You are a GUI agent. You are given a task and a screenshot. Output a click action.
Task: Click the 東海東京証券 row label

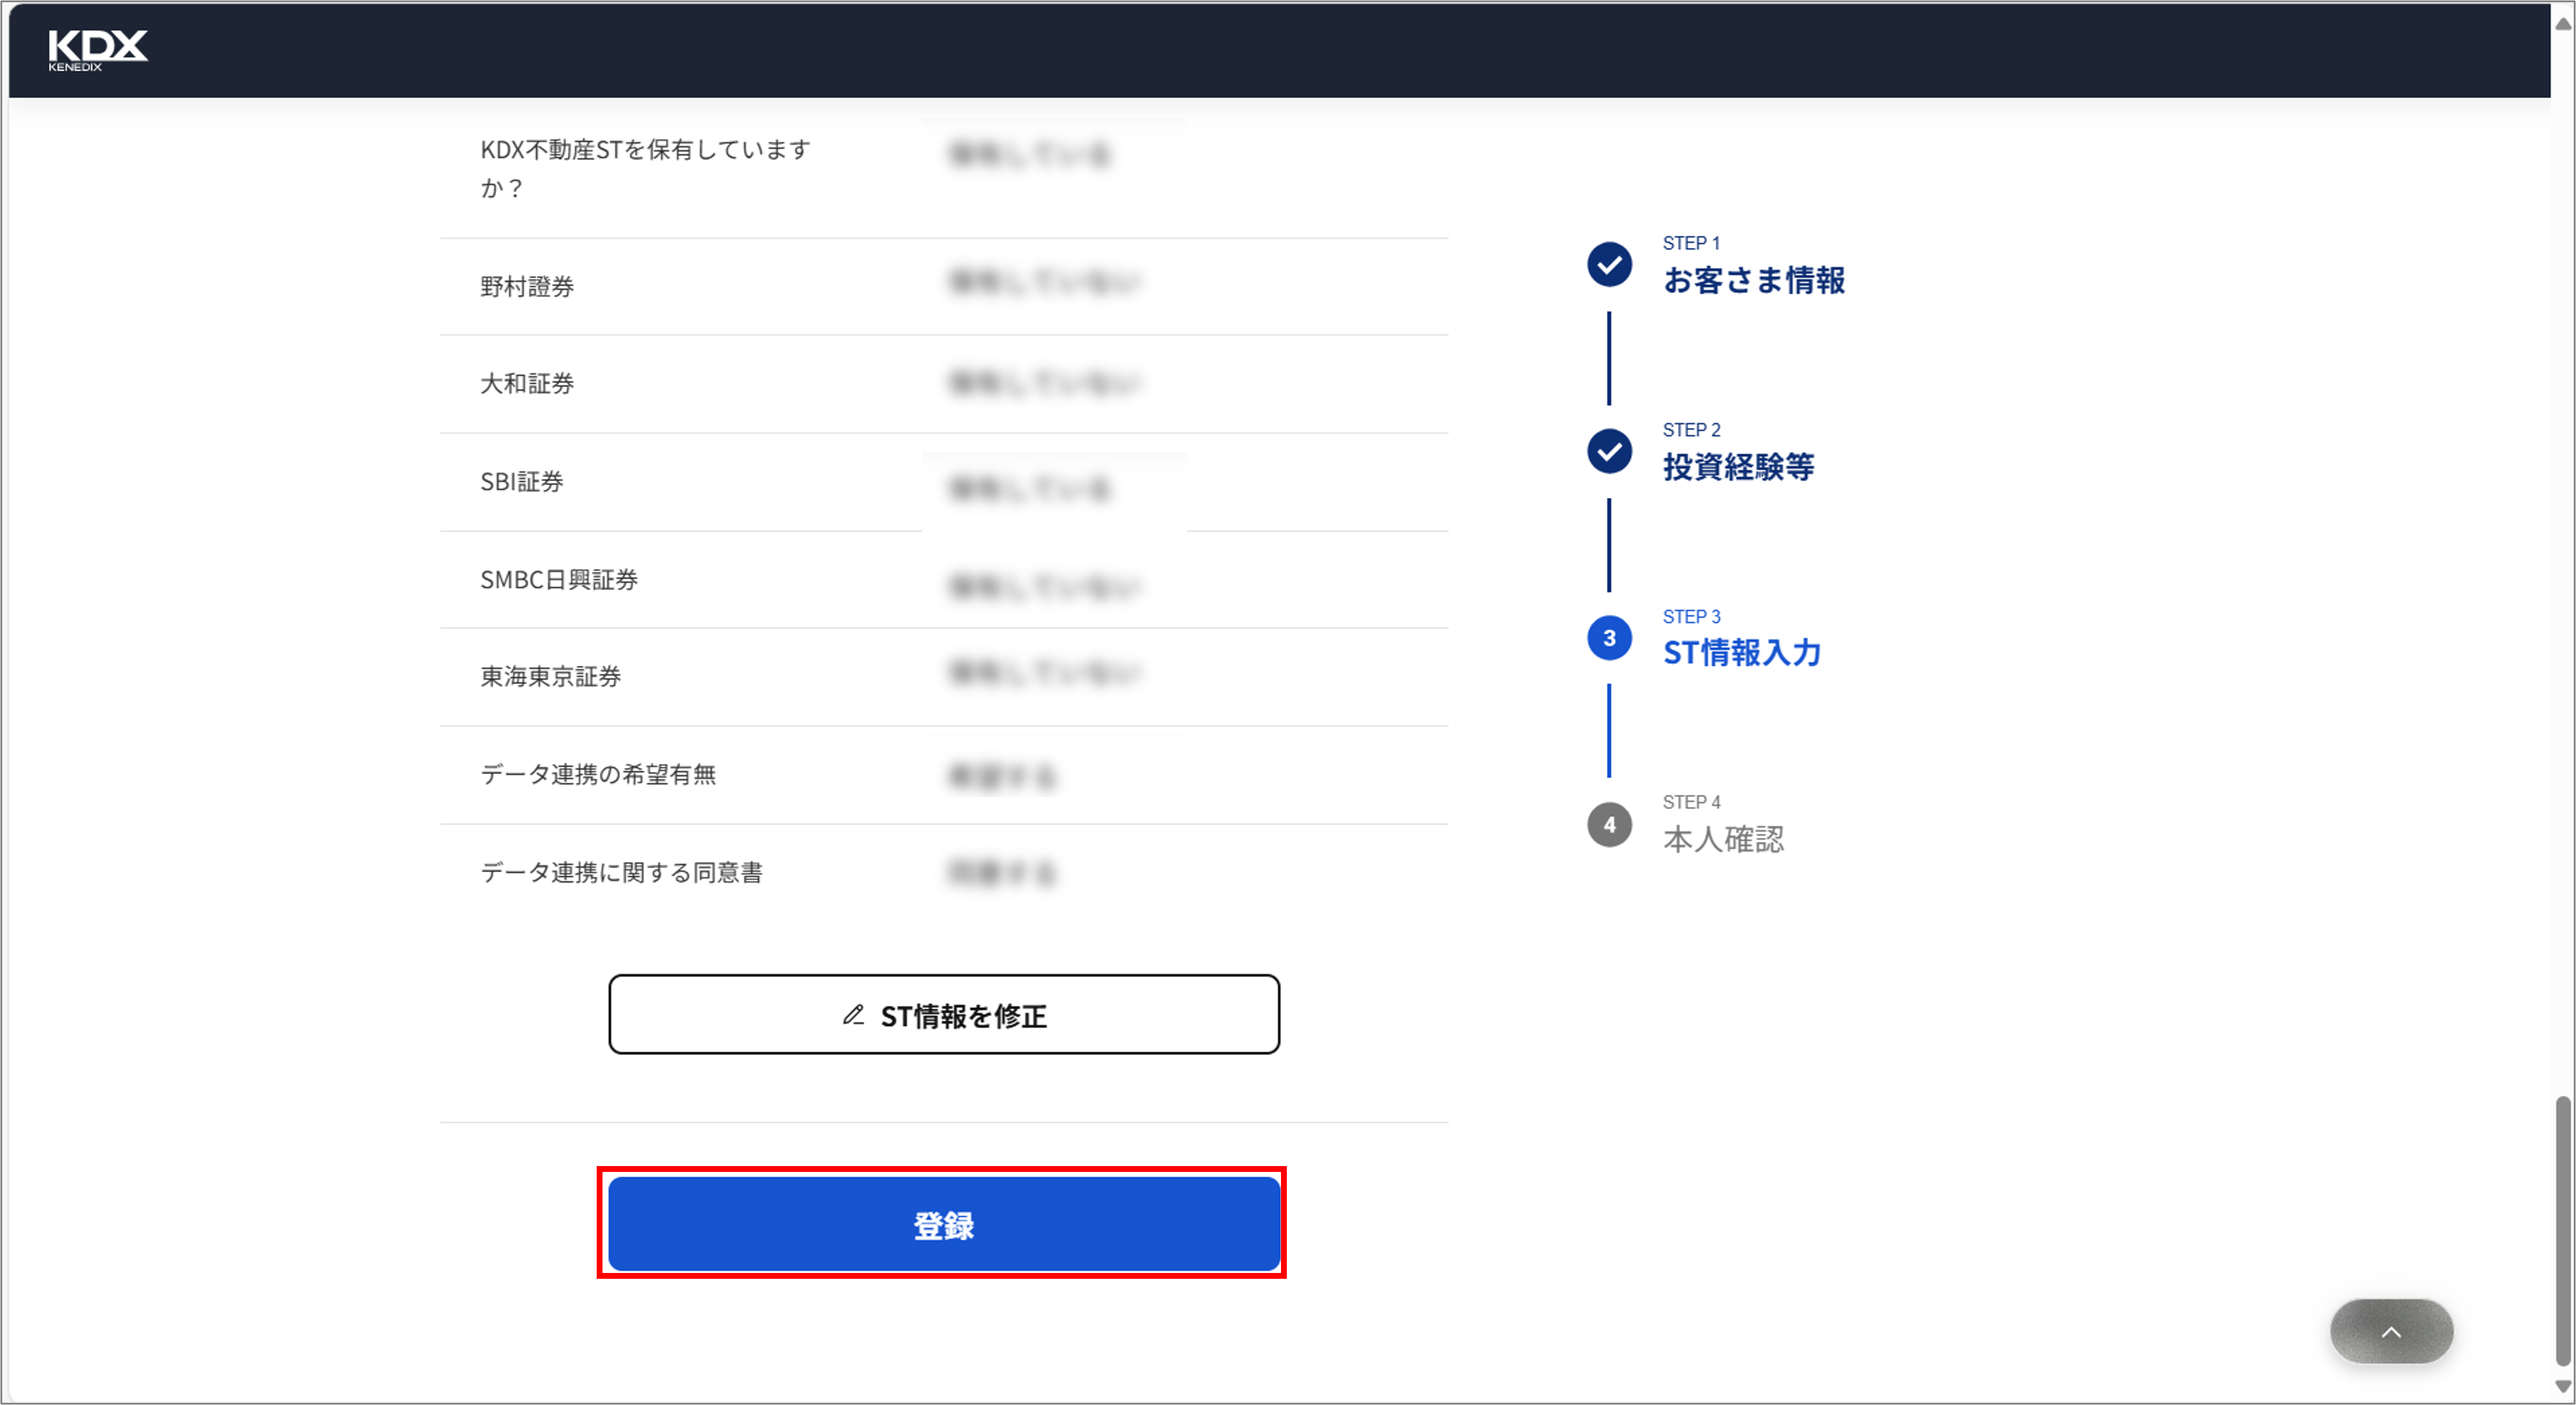coord(551,677)
